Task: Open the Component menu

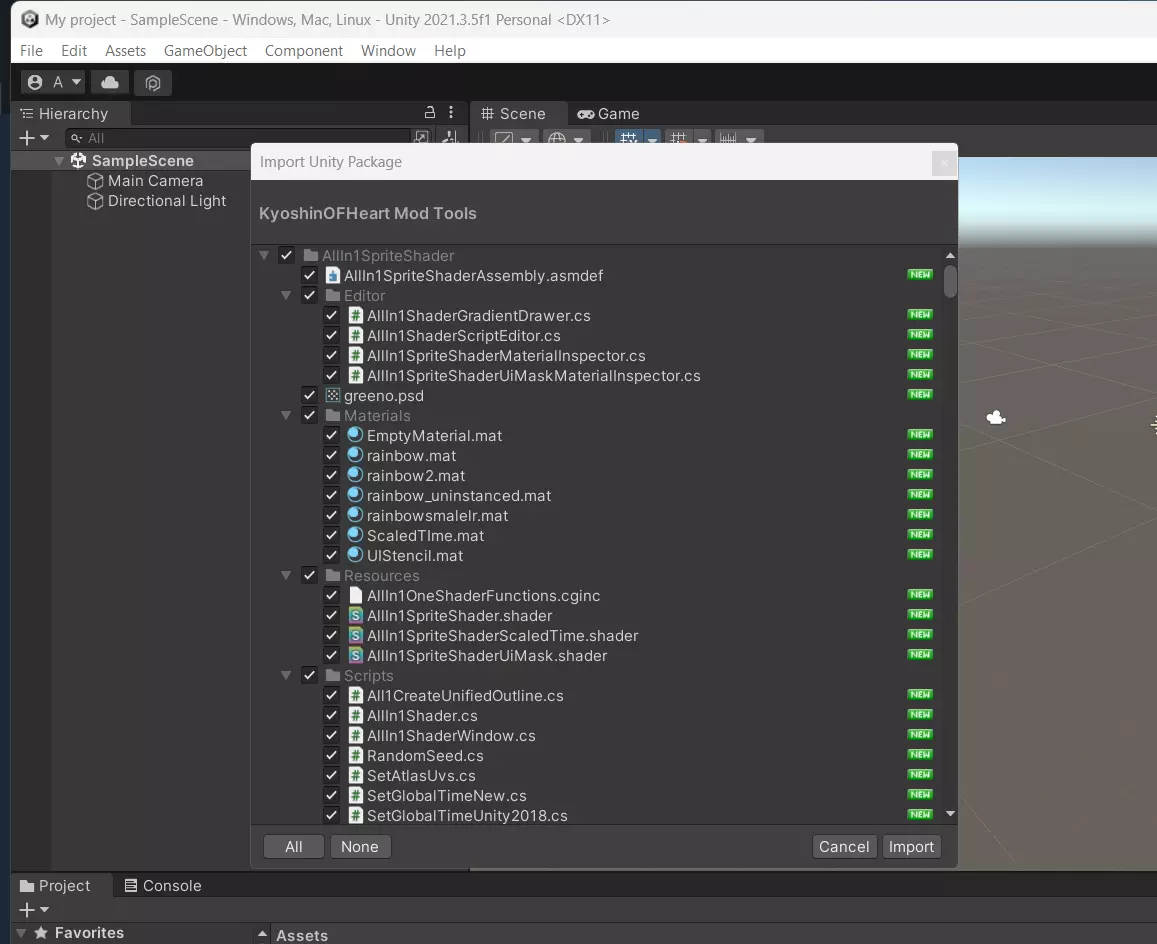Action: (x=304, y=51)
